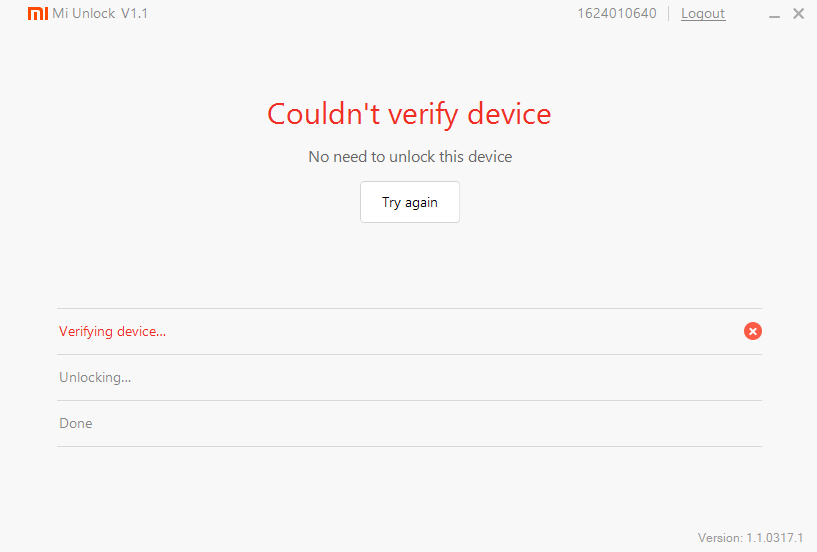The image size is (817, 552).
Task: Click the 'Couldn't verify device' heading
Action: tap(409, 114)
